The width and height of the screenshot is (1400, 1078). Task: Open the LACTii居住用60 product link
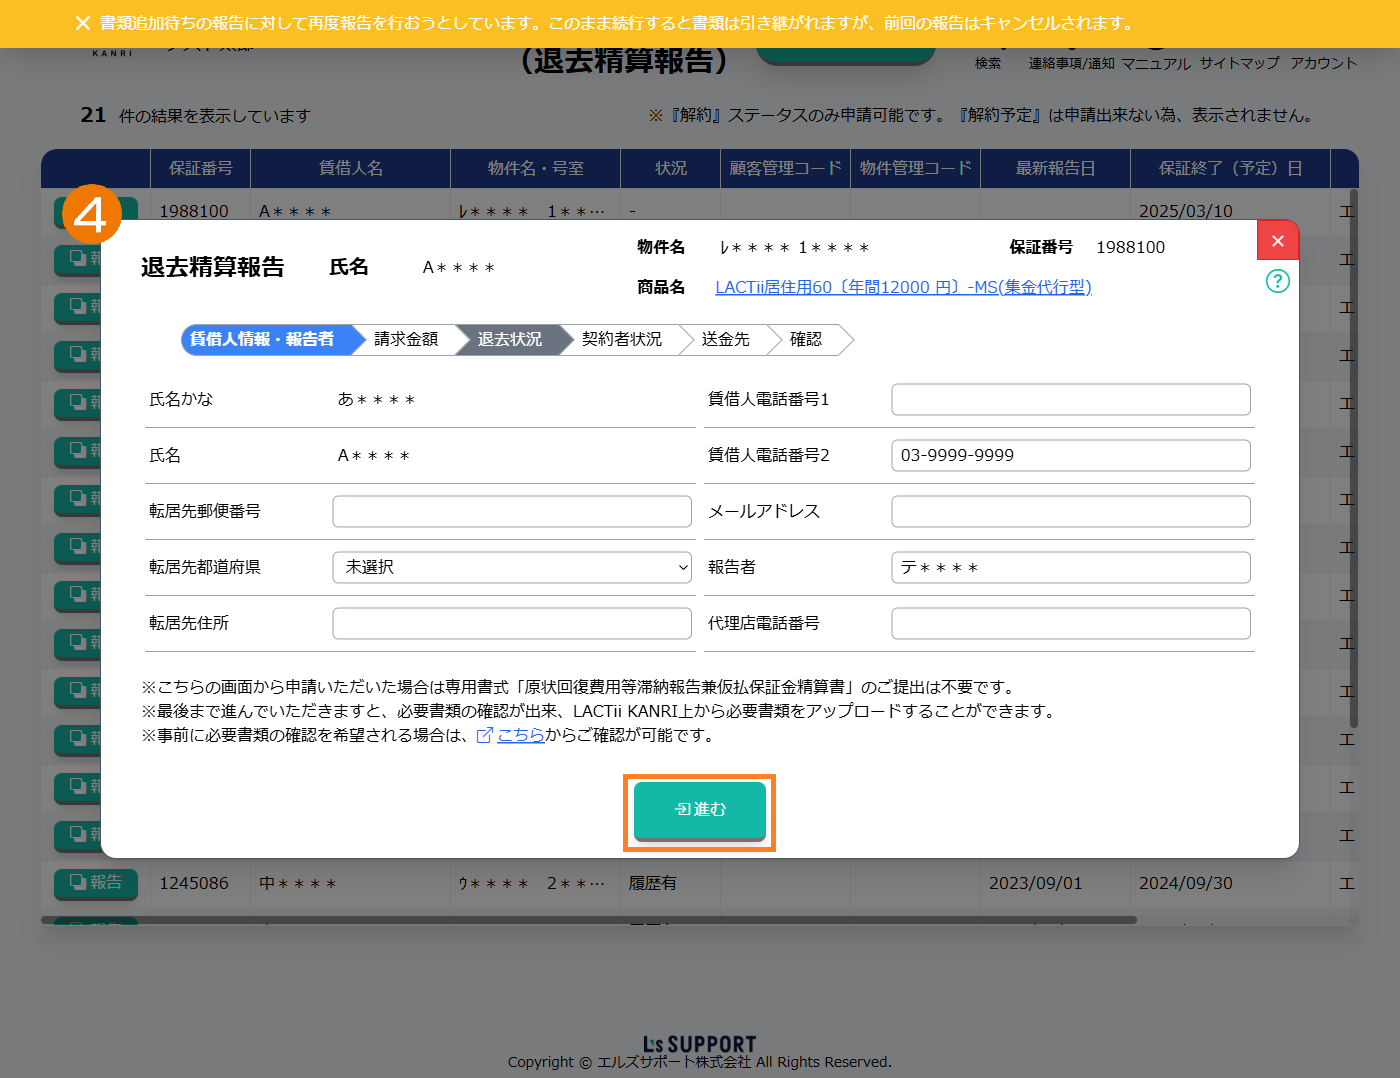pyautogui.click(x=903, y=287)
